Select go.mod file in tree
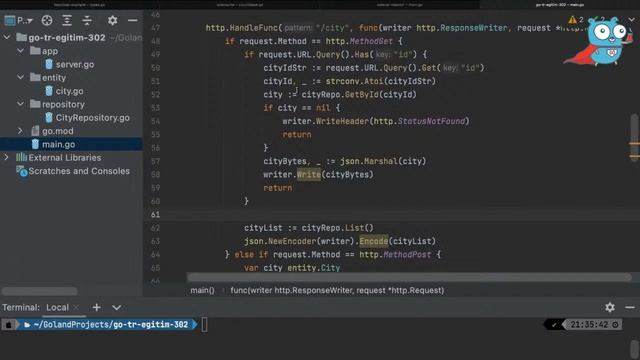 tap(58, 131)
